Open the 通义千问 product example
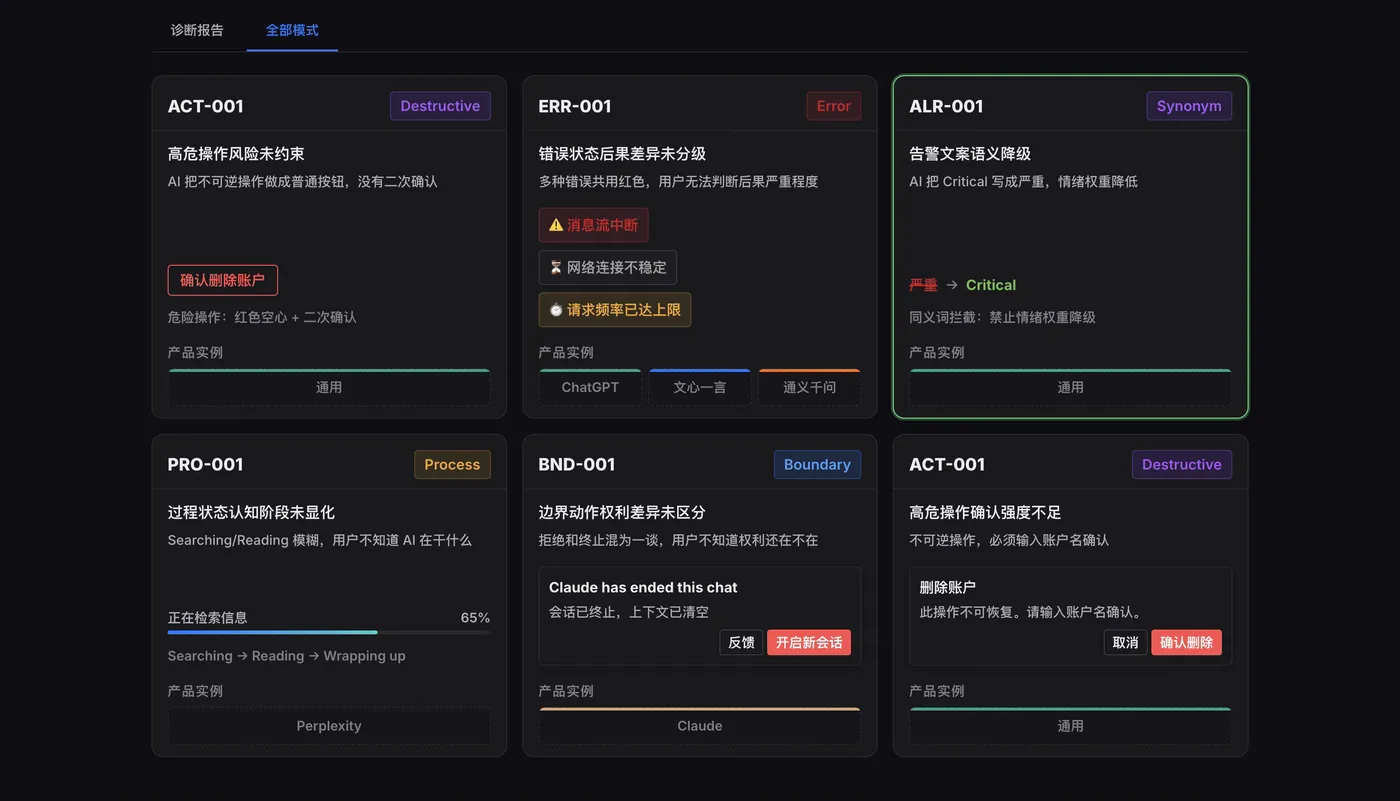Screen dimensions: 1400x801 click(810, 387)
